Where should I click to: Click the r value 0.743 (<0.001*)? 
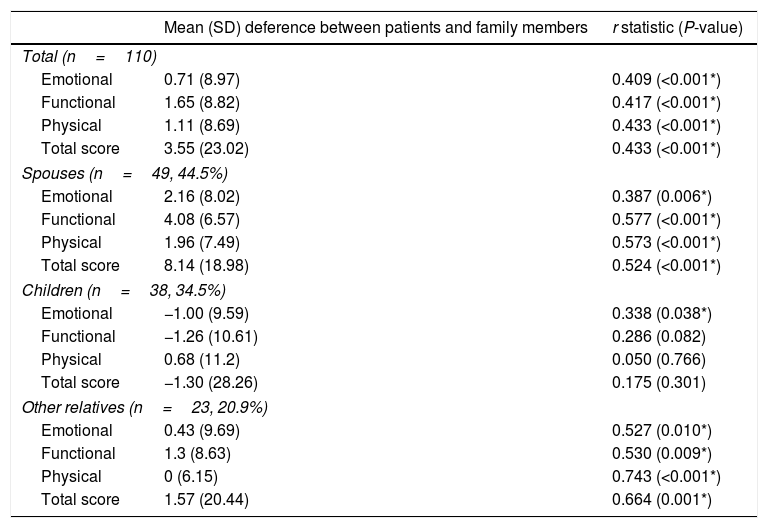coord(665,477)
